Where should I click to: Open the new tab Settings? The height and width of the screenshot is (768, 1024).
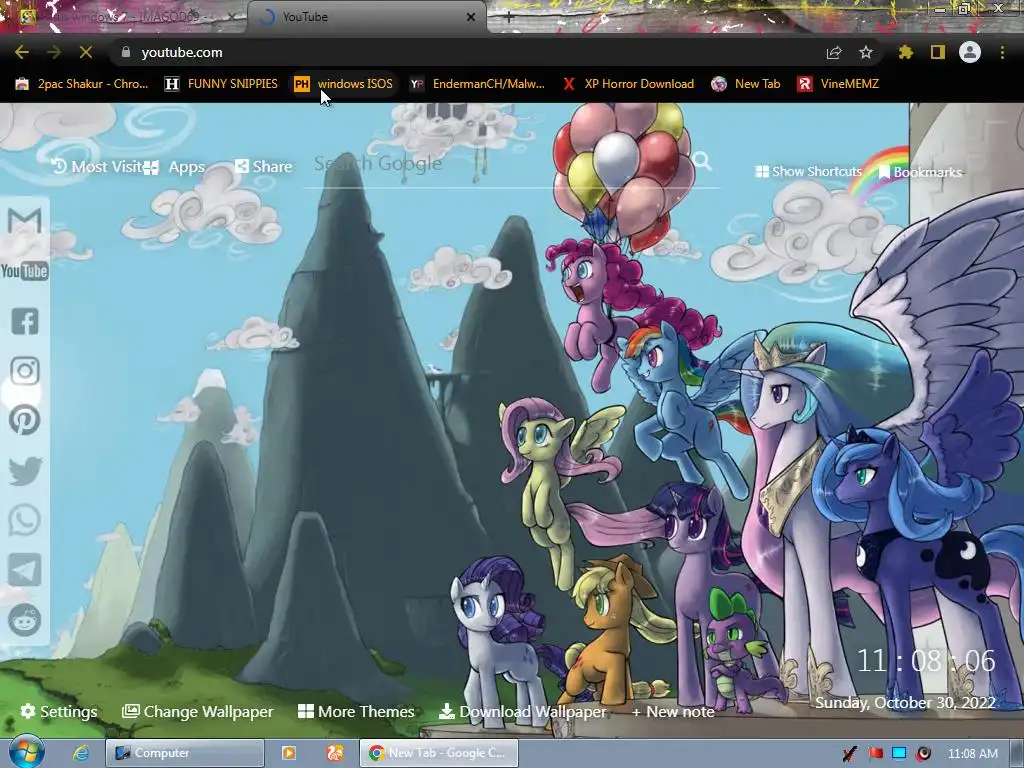[59, 711]
